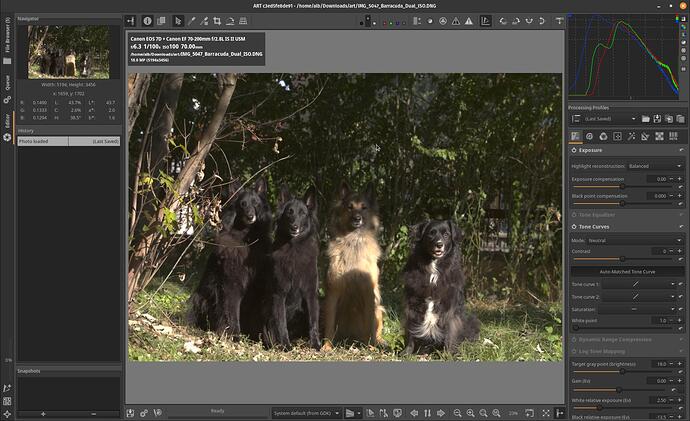
Task: Toggle Tone Curves module on or off
Action: (572, 227)
